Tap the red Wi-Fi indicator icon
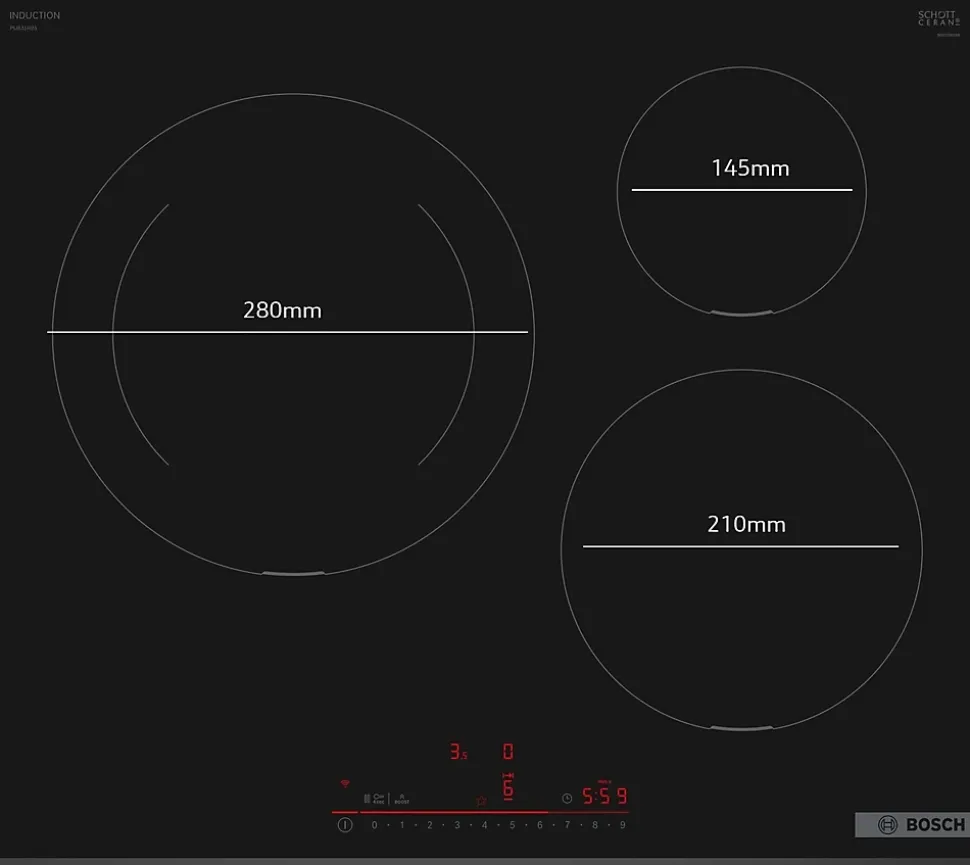Screen dimensions: 970x865 346,783
